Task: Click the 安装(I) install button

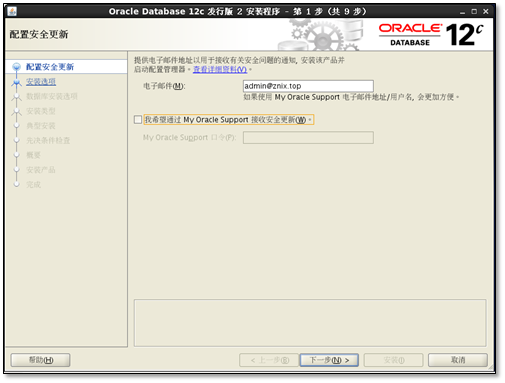Action: click(393, 360)
